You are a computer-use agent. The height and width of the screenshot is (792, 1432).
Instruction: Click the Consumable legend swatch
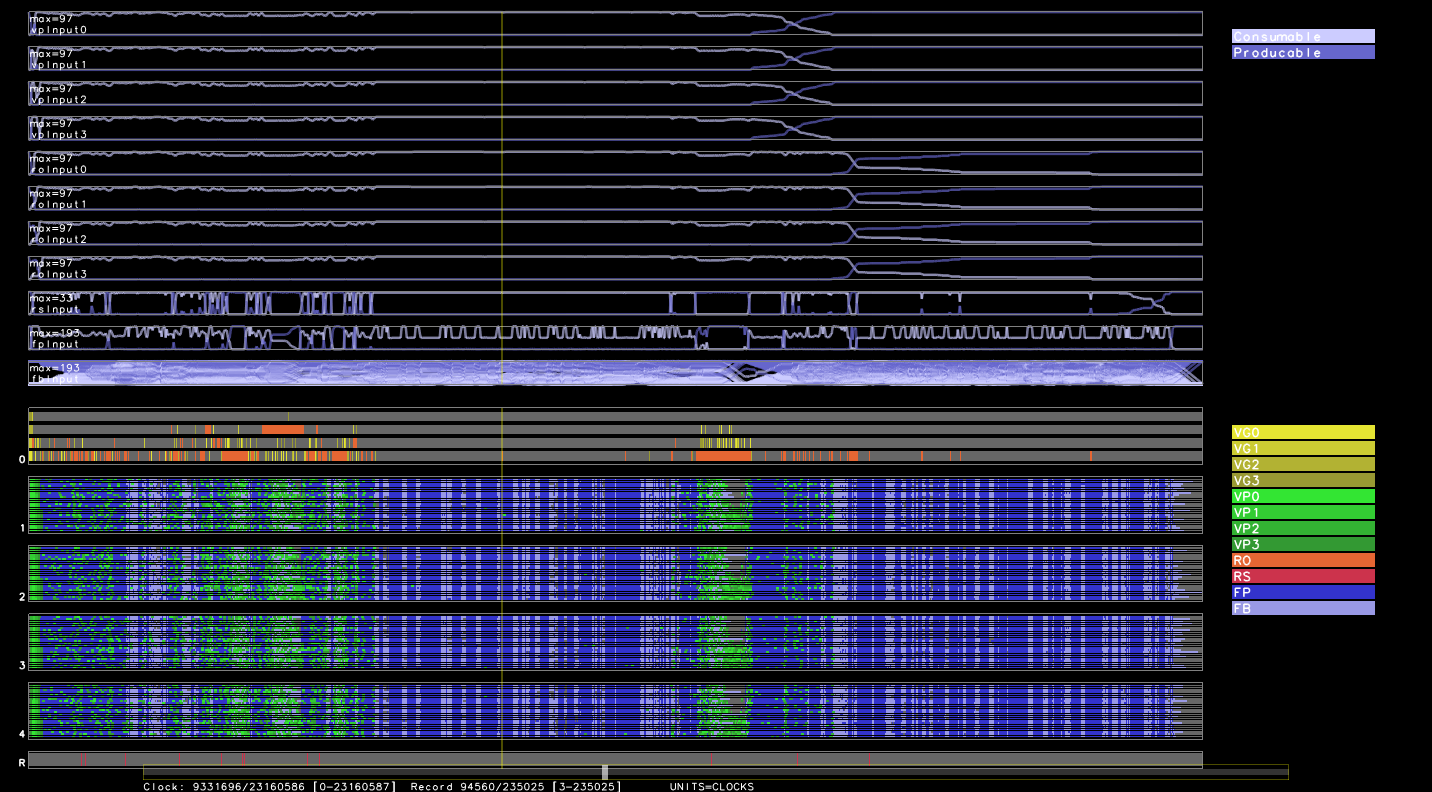tap(1302, 36)
